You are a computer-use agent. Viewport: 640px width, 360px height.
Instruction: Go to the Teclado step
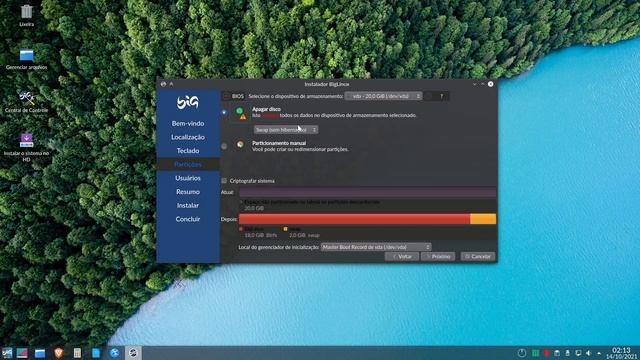pyautogui.click(x=188, y=151)
